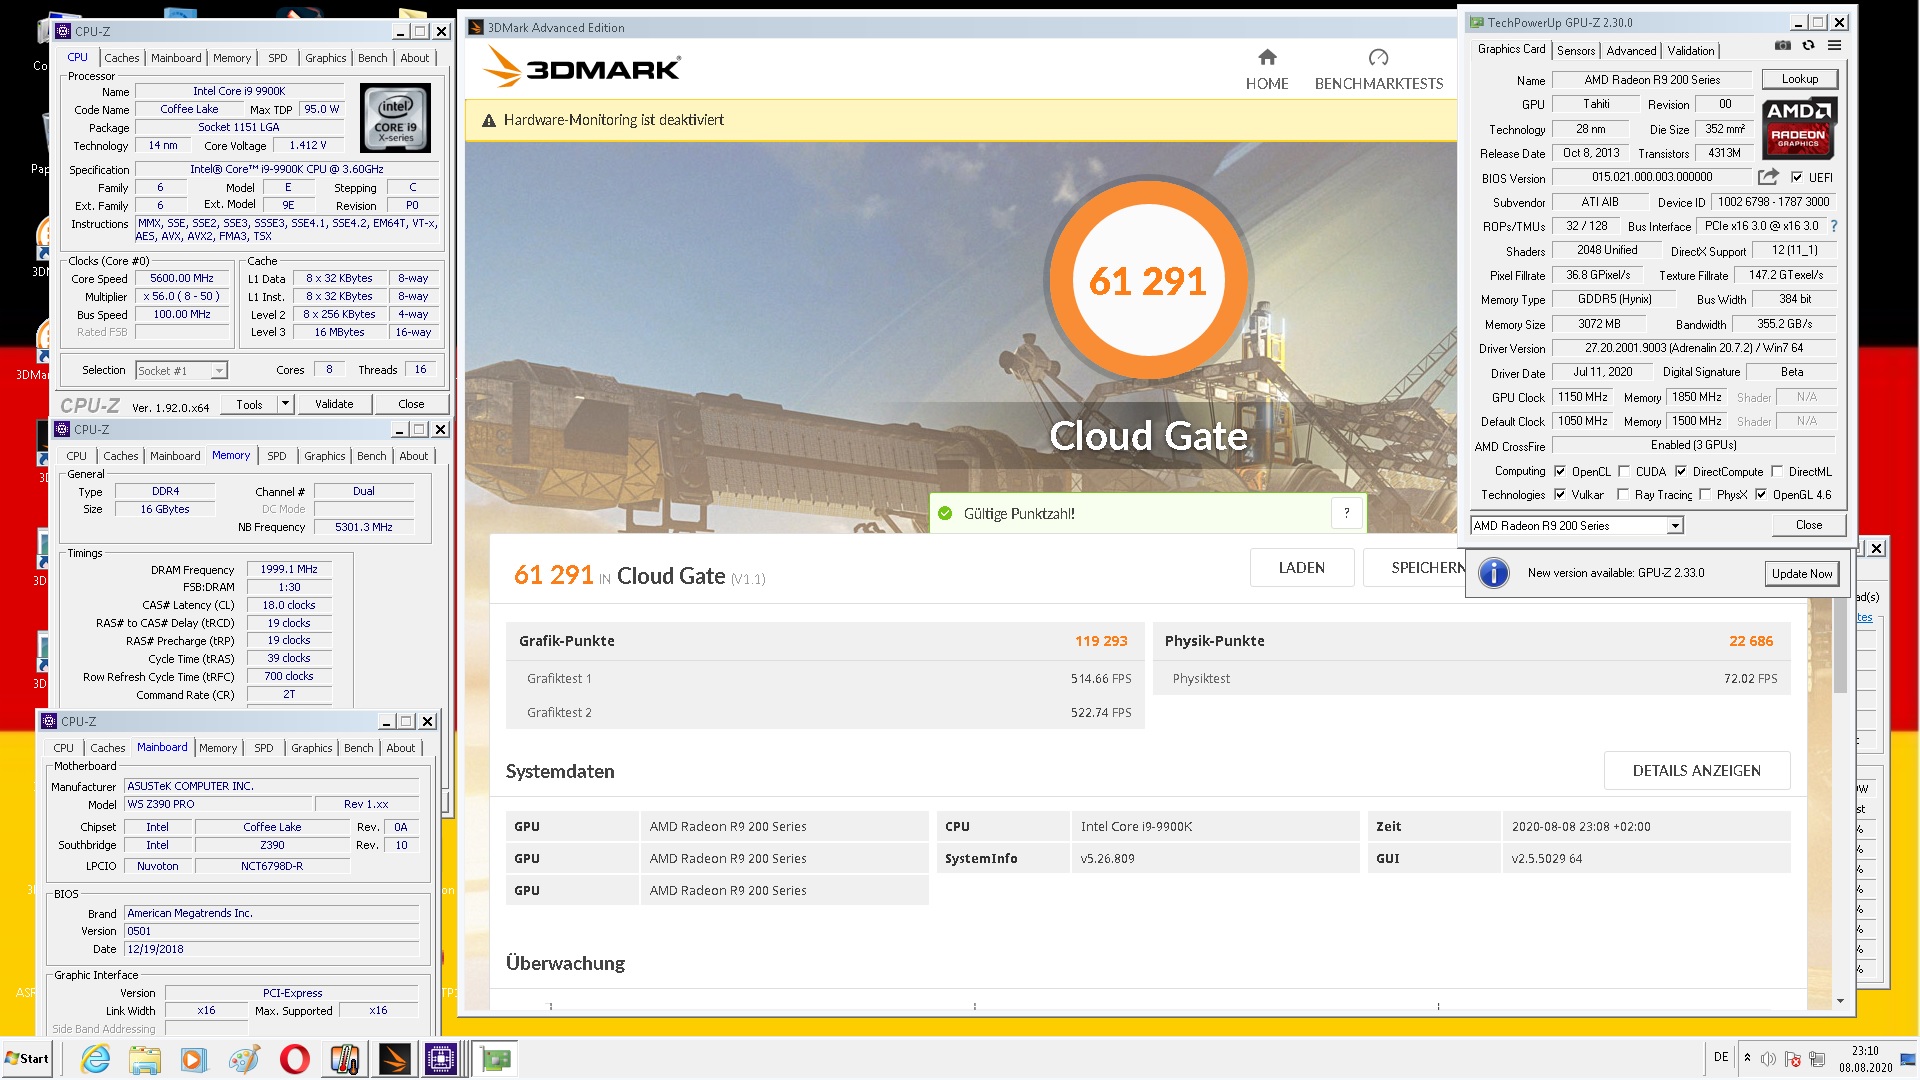The height and width of the screenshot is (1080, 1920).
Task: Click the volume speaker tray icon
Action: [x=1768, y=1059]
